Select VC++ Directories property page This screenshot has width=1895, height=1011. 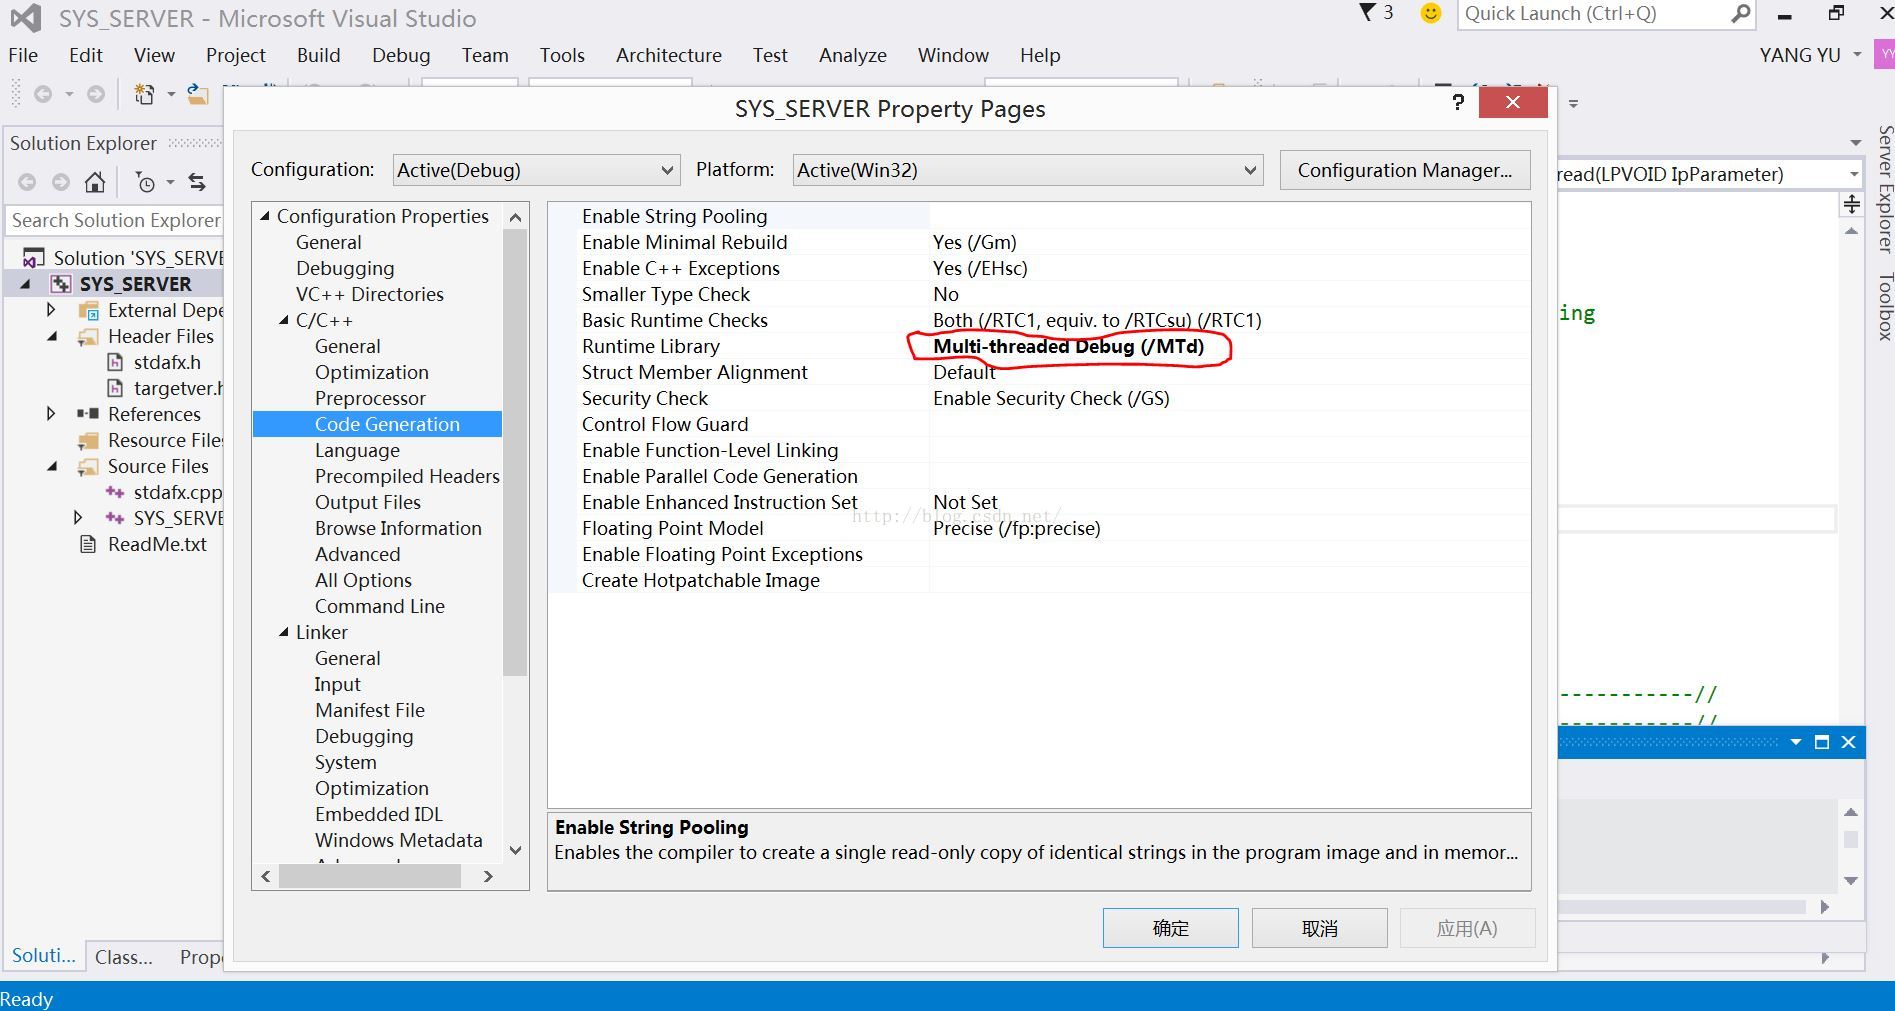tap(370, 294)
